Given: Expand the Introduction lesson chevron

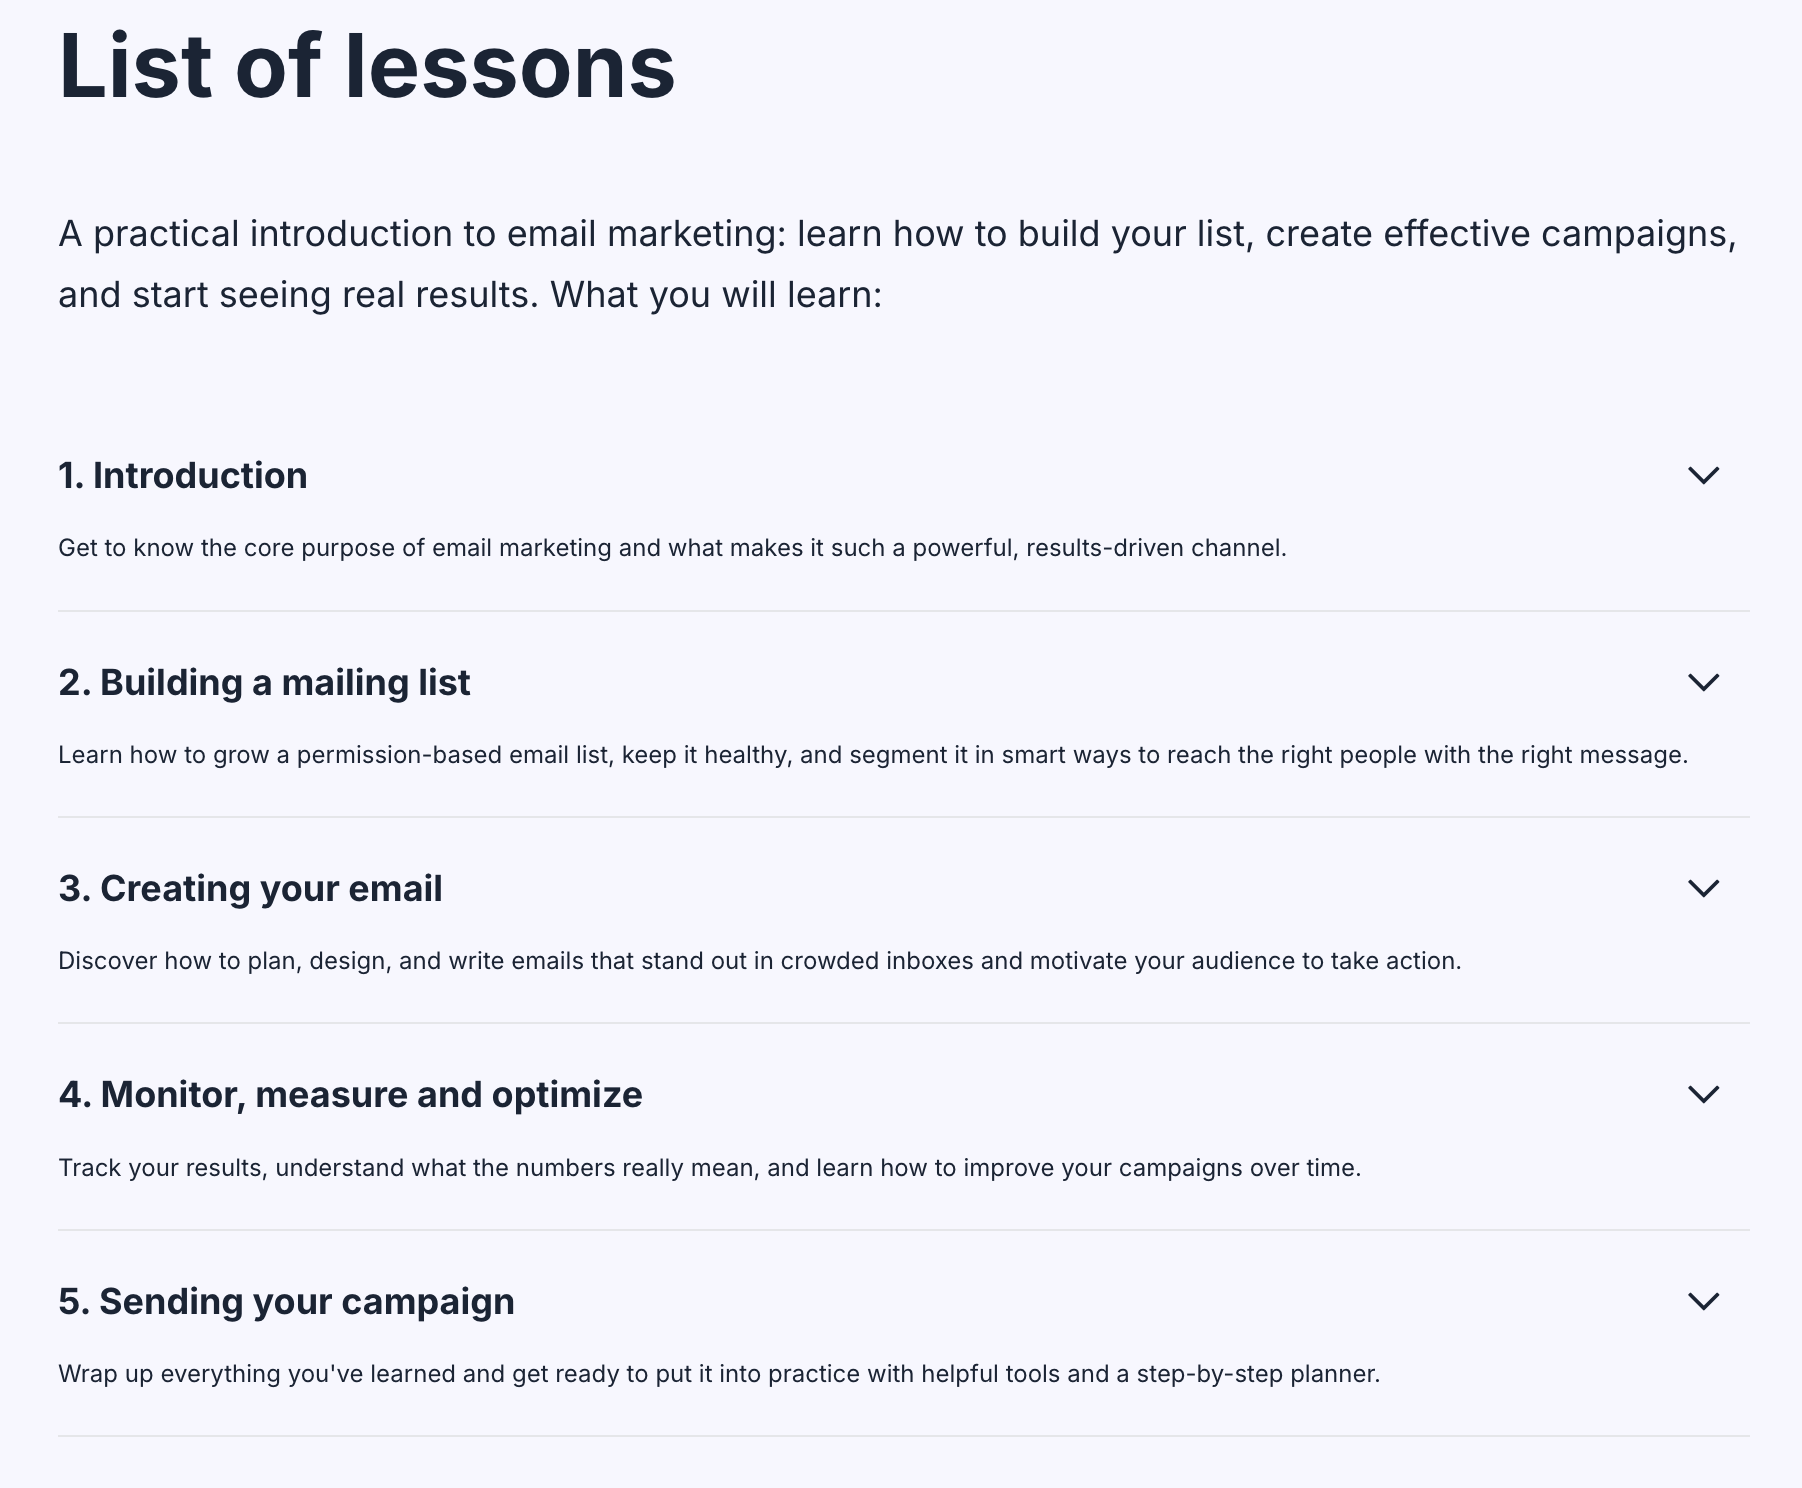Looking at the screenshot, I should pos(1703,475).
